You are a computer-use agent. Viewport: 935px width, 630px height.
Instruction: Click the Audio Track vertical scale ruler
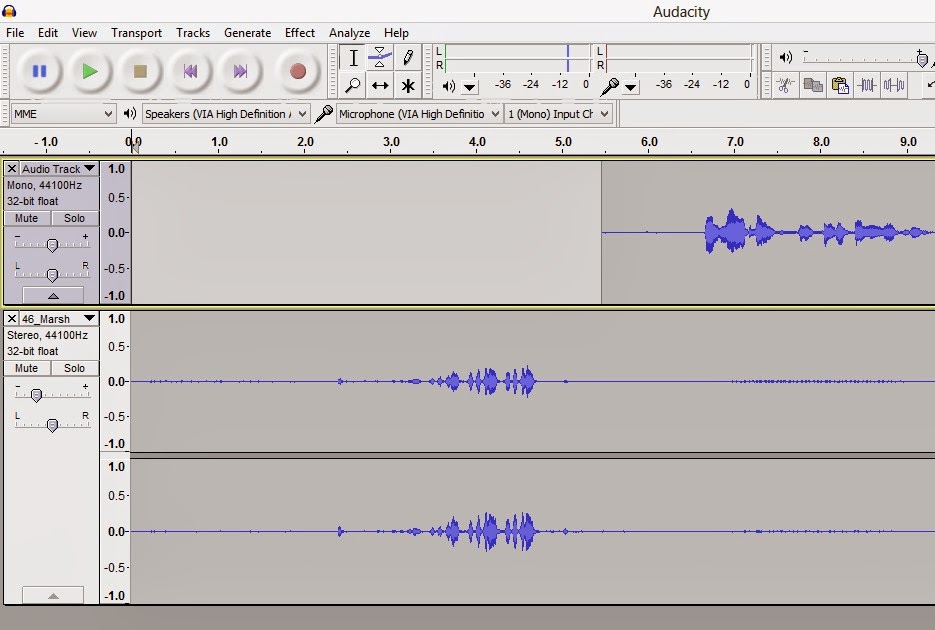[x=116, y=232]
